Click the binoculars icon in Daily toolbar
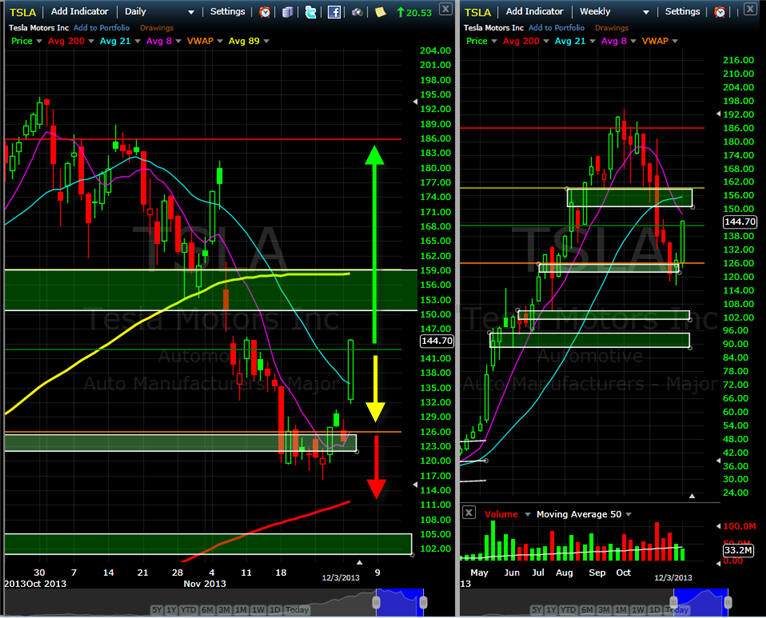This screenshot has width=766, height=618. click(358, 12)
